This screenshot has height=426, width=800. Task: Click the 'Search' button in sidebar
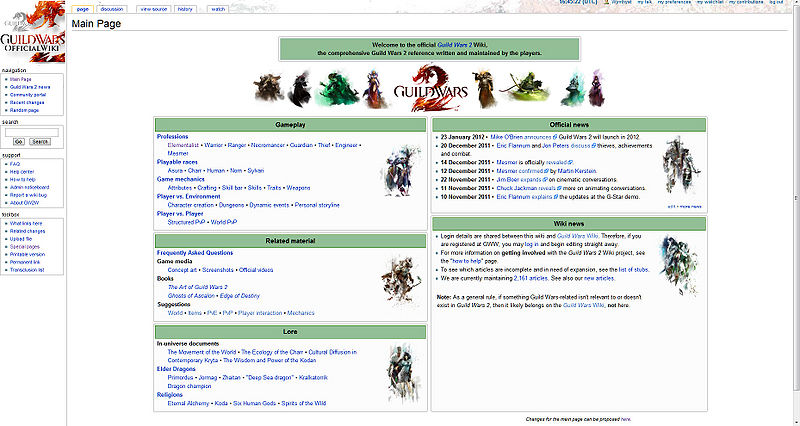[39, 142]
